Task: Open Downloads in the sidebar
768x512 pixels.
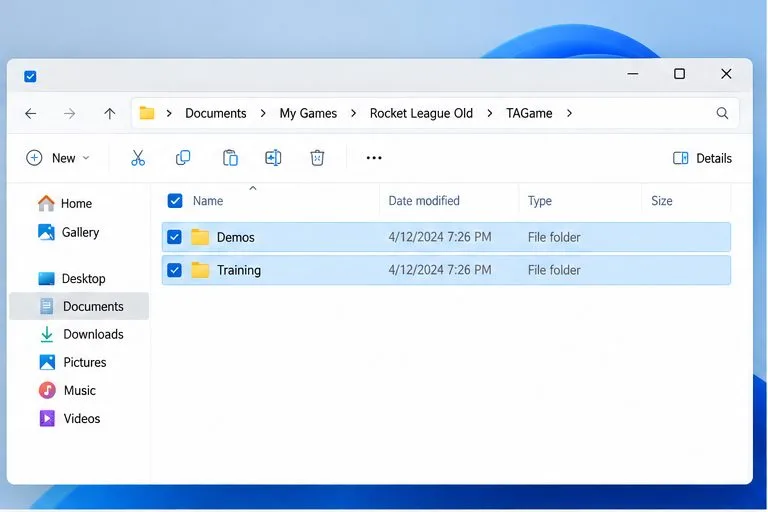Action: point(79,335)
